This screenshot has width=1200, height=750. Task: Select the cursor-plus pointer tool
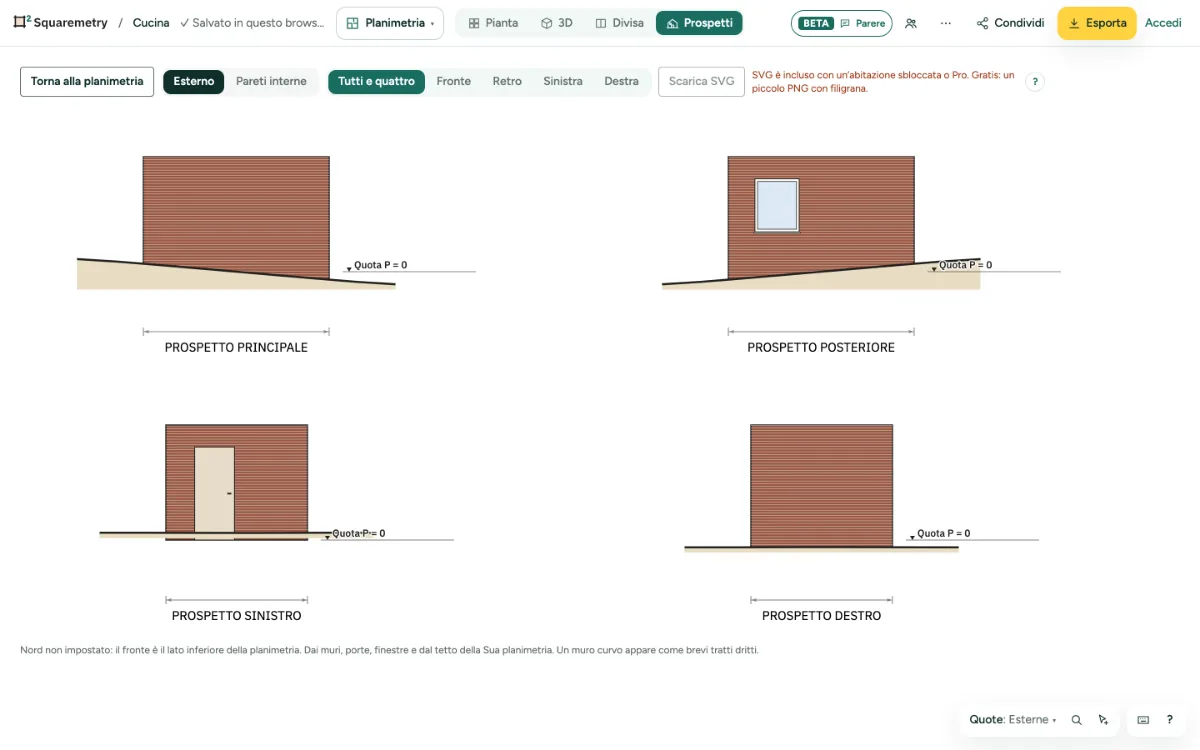coord(1103,720)
